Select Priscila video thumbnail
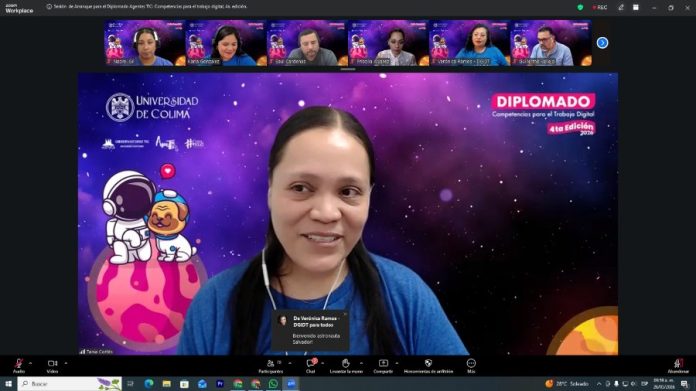The height and width of the screenshot is (391, 696). point(388,43)
